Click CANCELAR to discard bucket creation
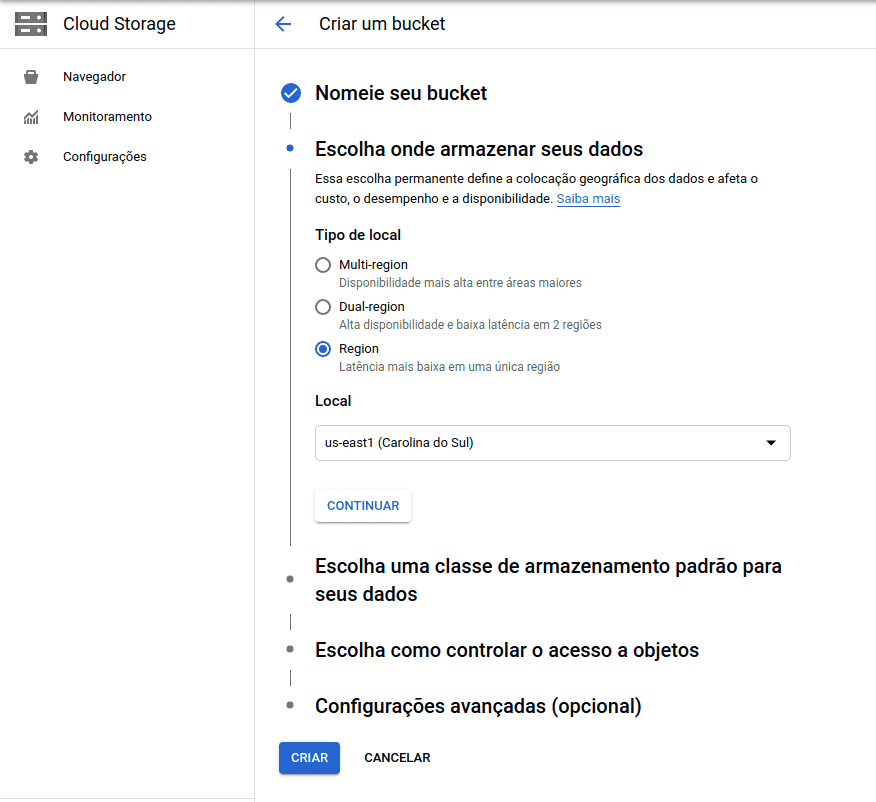Screen dimensions: 876x802 397,758
